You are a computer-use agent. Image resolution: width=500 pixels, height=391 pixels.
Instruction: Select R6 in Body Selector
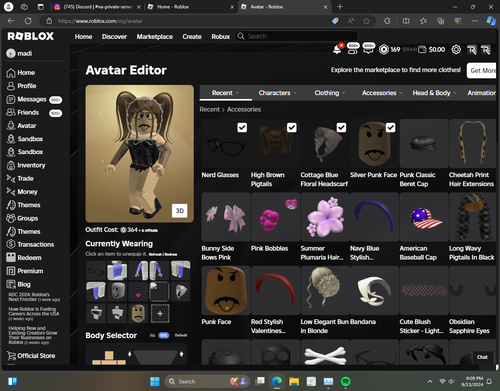[x=153, y=335]
